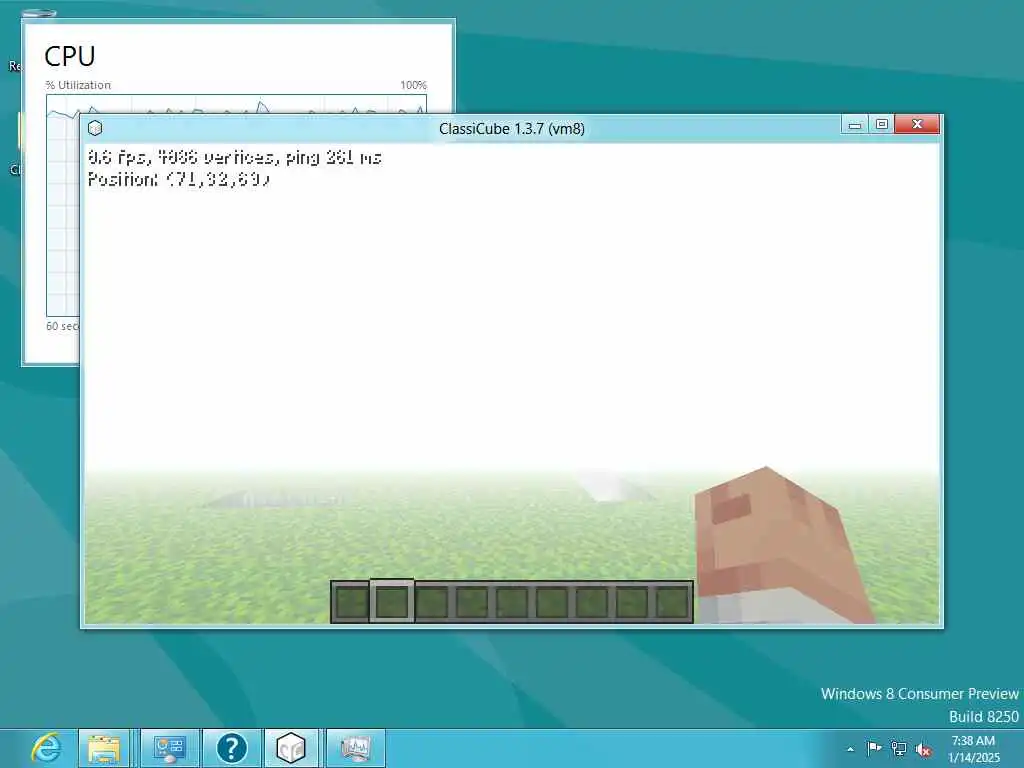1024x768 pixels.
Task: Select the highlighted second hotbar slot
Action: (x=392, y=601)
